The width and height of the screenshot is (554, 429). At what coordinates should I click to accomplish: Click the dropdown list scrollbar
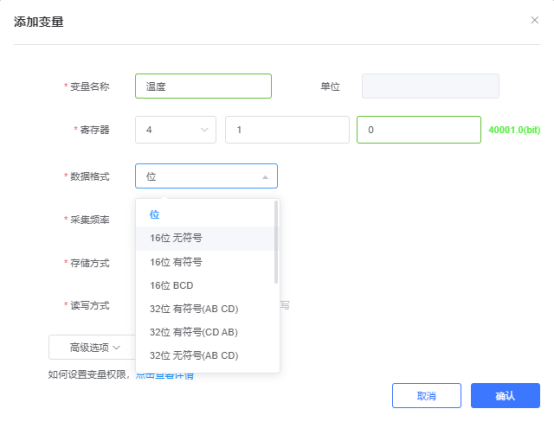276,242
